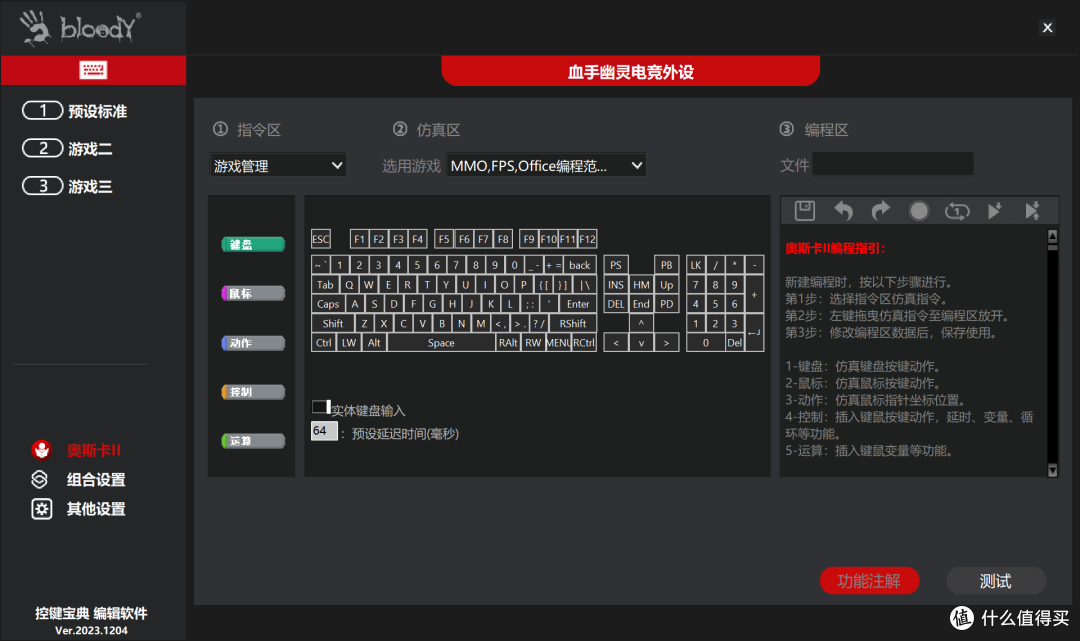Click the End key on virtual keyboard

coord(641,304)
